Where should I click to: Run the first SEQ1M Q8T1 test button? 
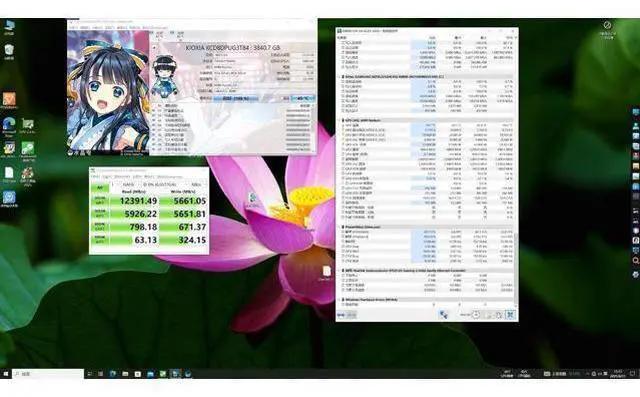tap(100, 200)
